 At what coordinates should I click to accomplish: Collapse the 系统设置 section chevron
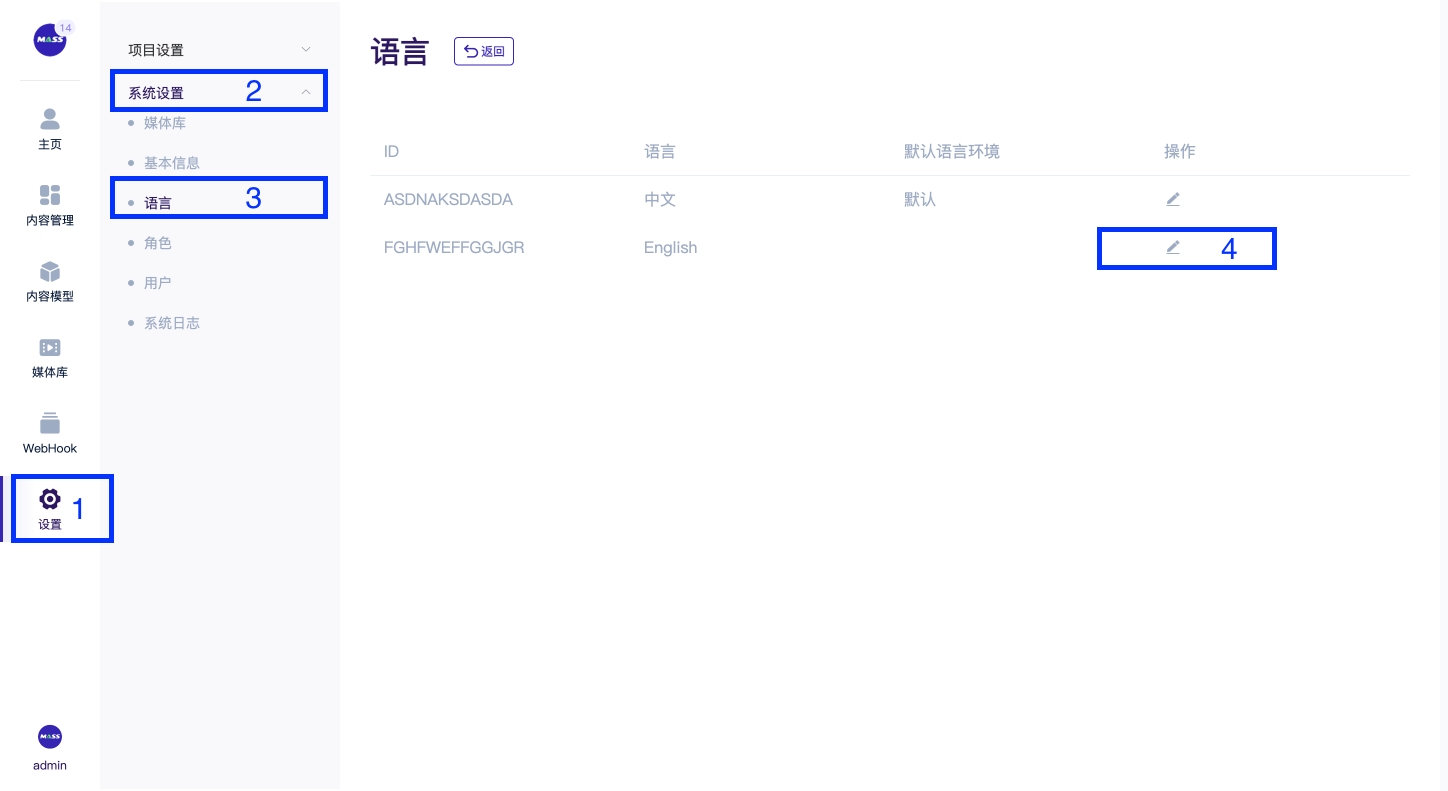coord(306,92)
